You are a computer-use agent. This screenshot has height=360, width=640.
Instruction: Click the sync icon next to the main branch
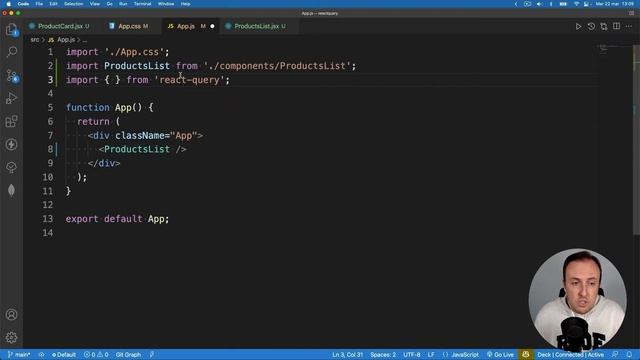(x=41, y=355)
